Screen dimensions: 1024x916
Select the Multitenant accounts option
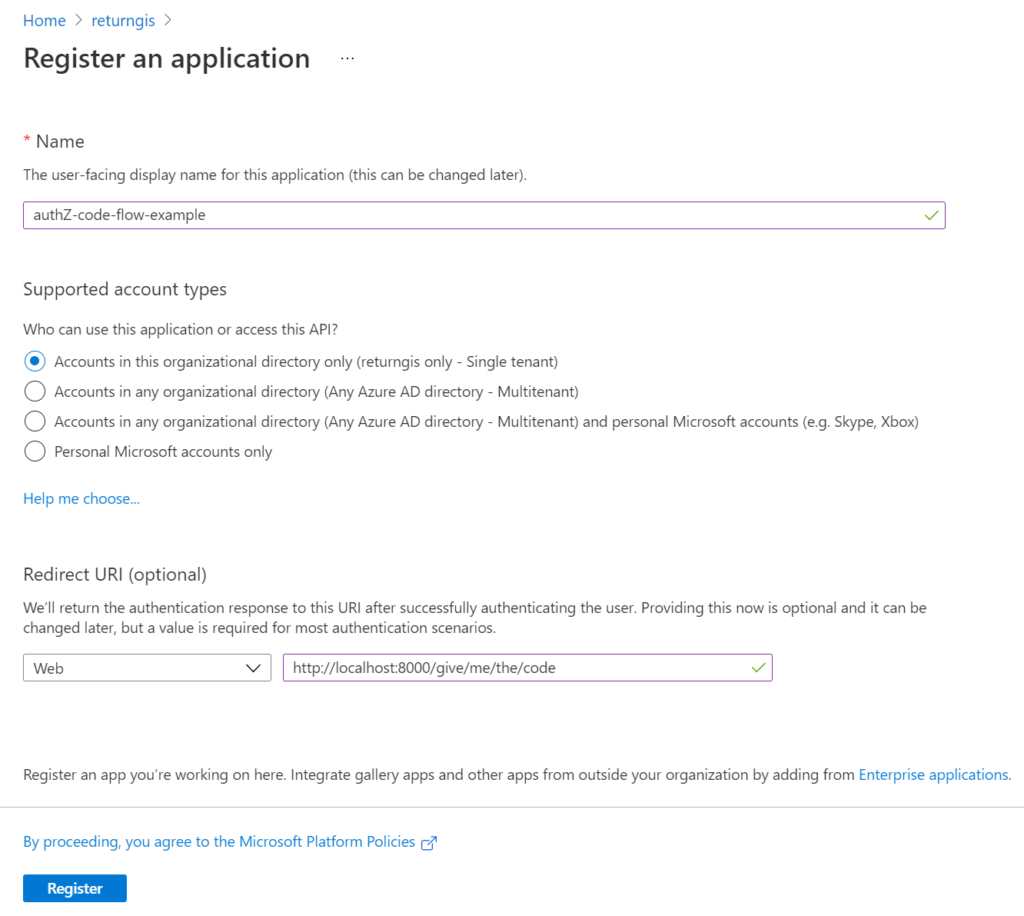pos(34,391)
